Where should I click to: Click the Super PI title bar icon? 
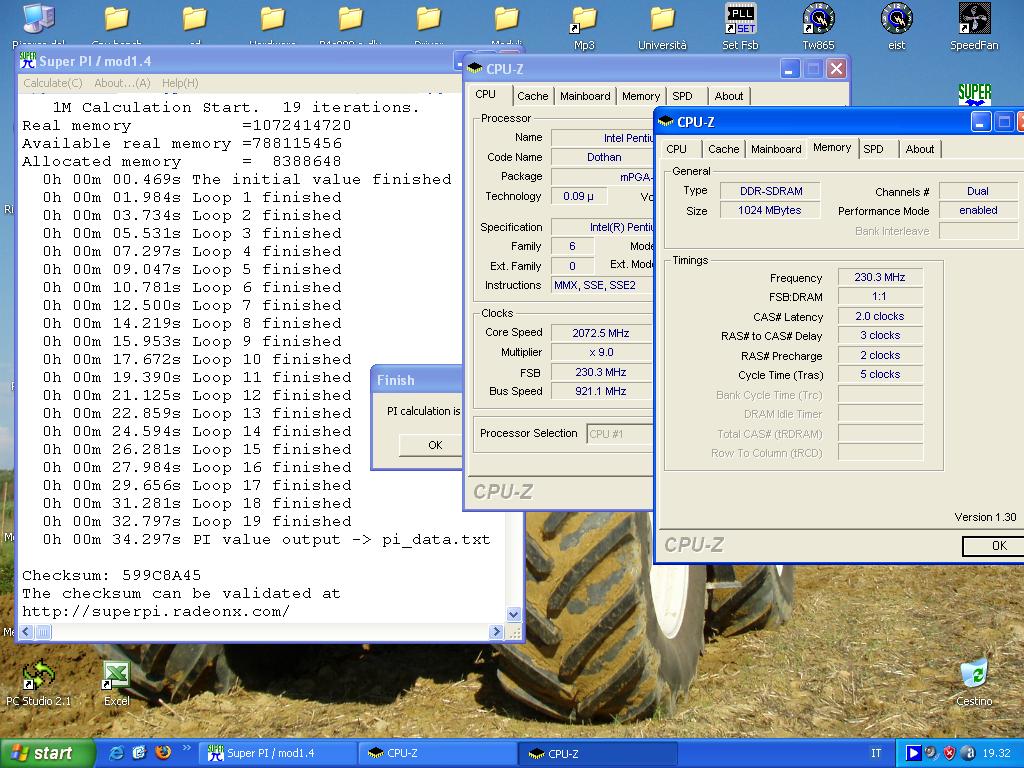pyautogui.click(x=27, y=61)
